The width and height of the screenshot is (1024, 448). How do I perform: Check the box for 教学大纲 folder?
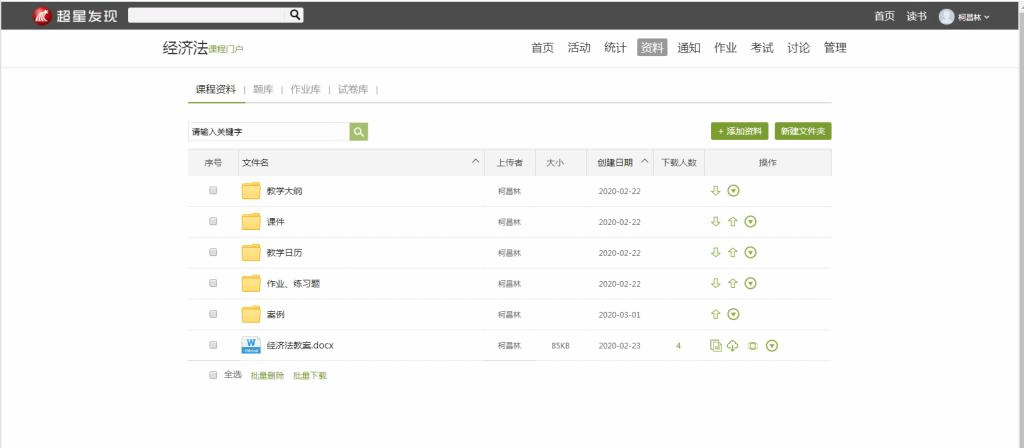coord(213,191)
